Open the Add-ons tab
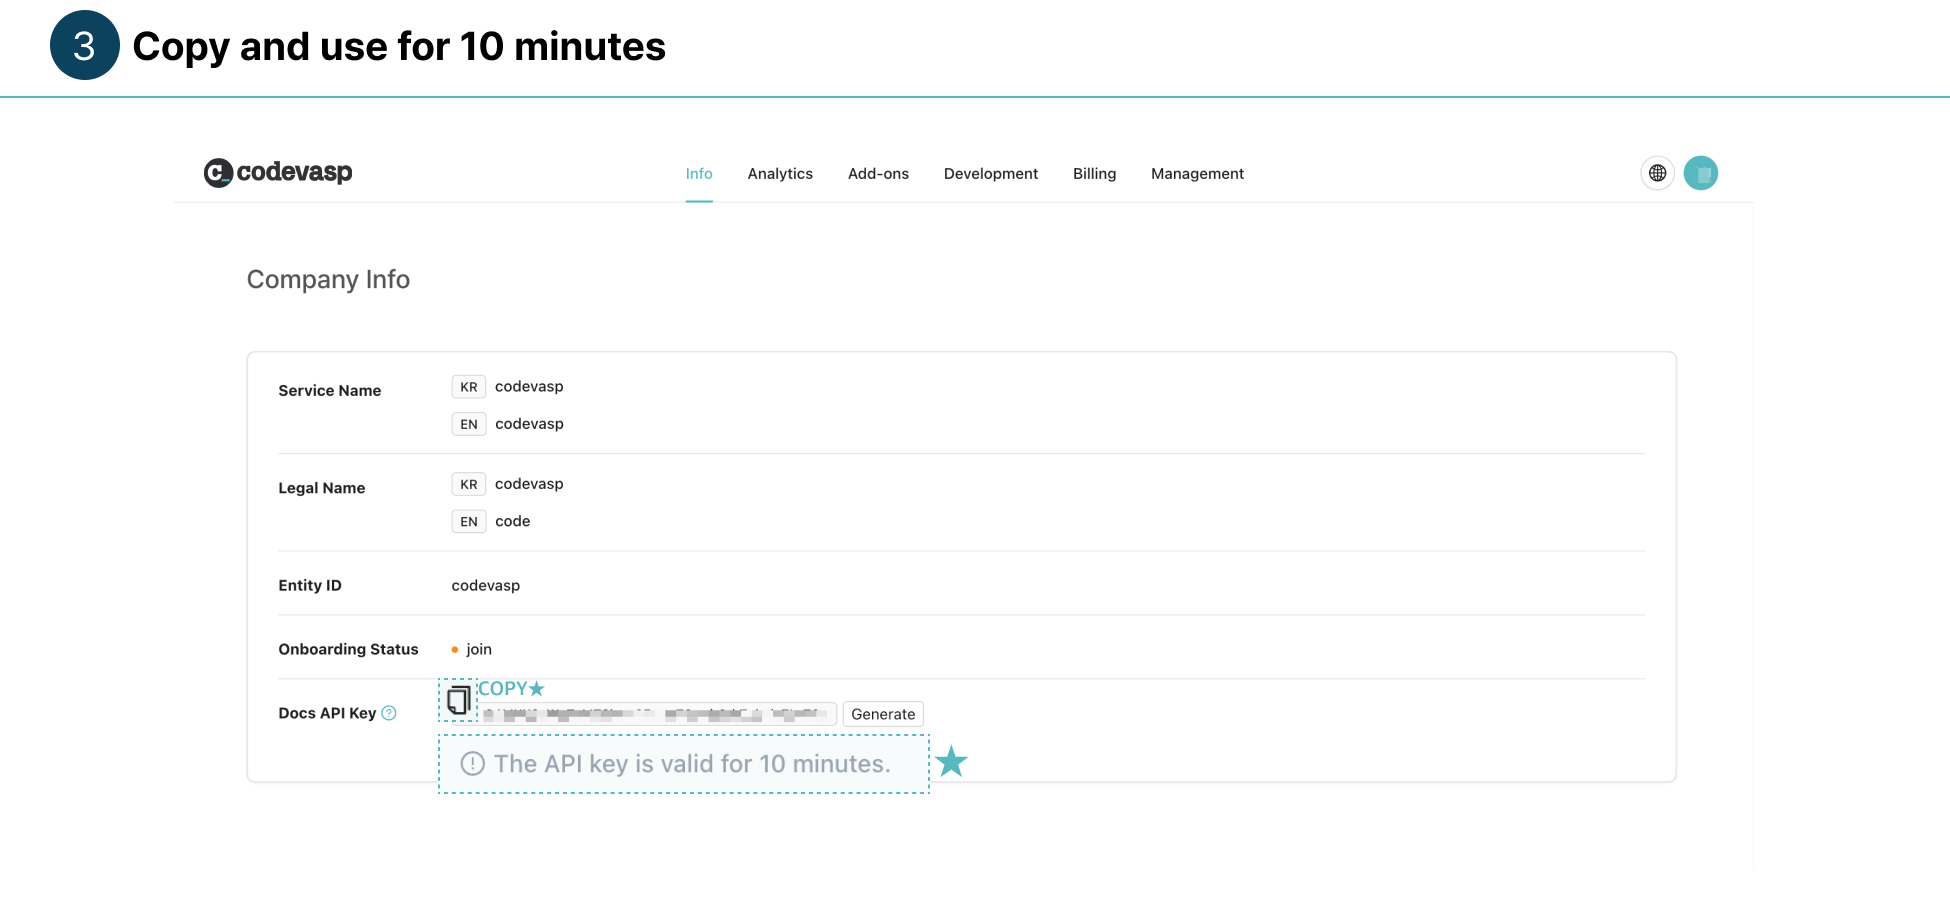The image size is (1950, 912). pyautogui.click(x=878, y=174)
